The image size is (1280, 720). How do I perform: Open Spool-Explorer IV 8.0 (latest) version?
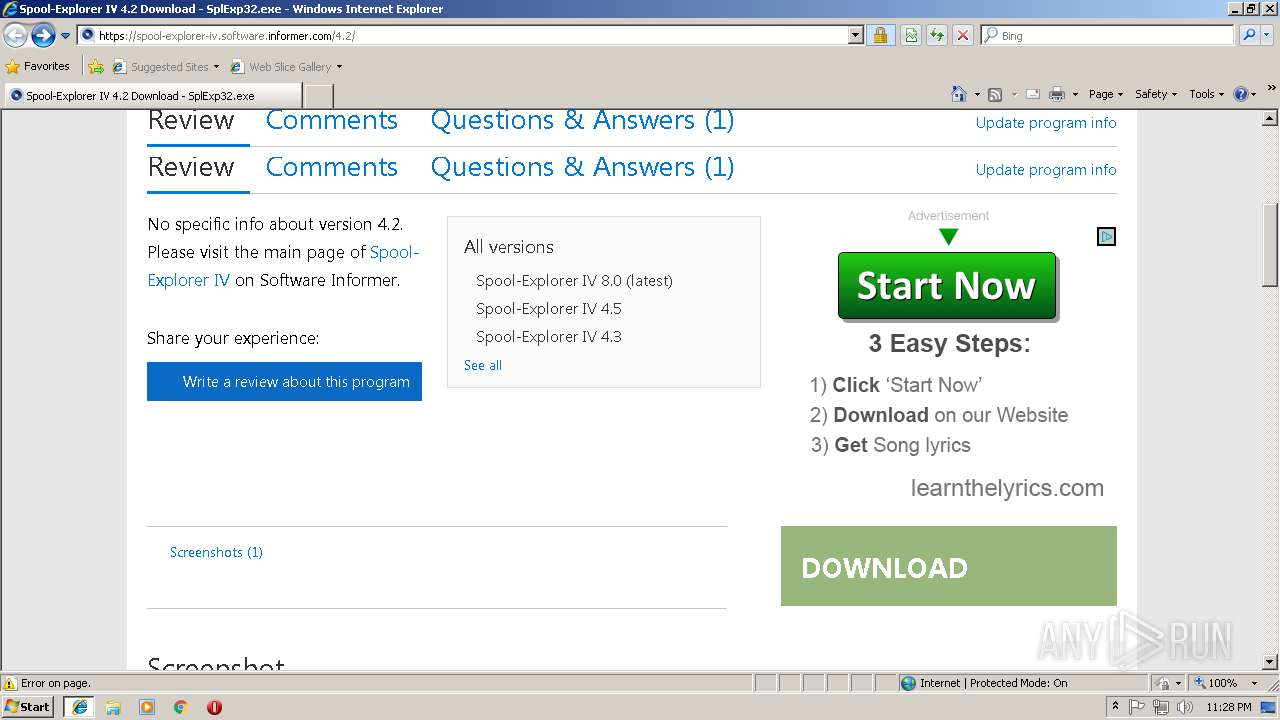tap(574, 281)
